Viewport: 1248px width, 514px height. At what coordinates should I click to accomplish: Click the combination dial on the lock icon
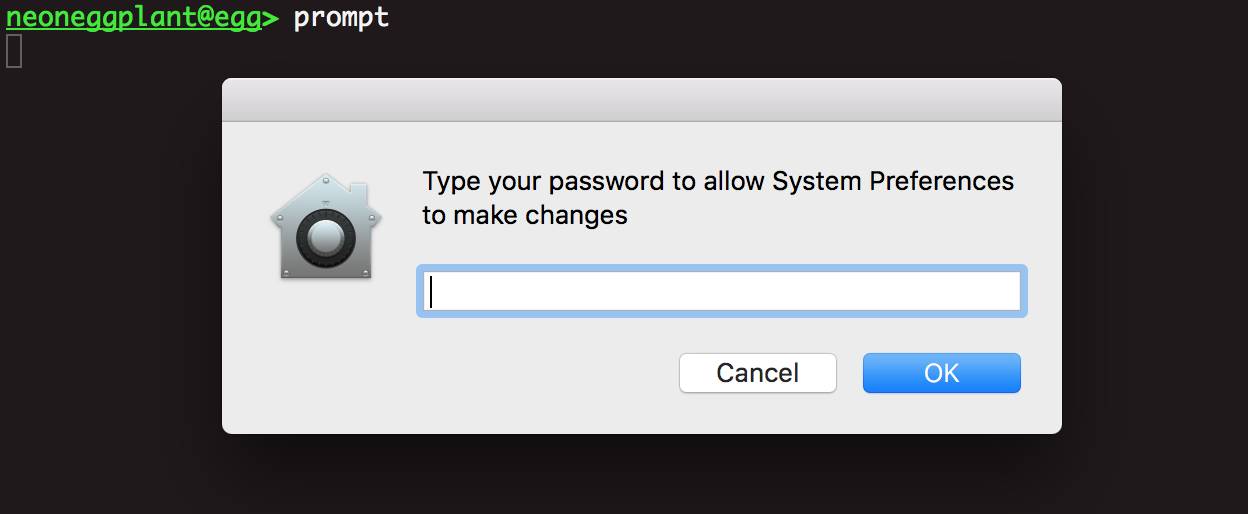[322, 237]
